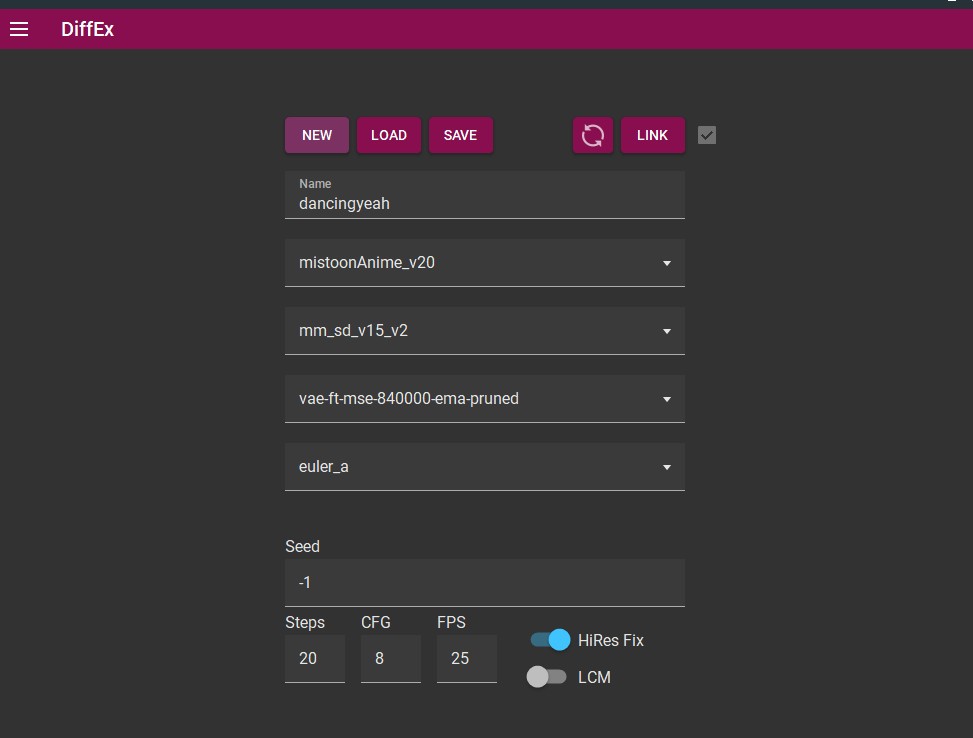Open the mistoonAnime_v20 model dropdown
Image resolution: width=973 pixels, height=738 pixels.
click(x=485, y=263)
